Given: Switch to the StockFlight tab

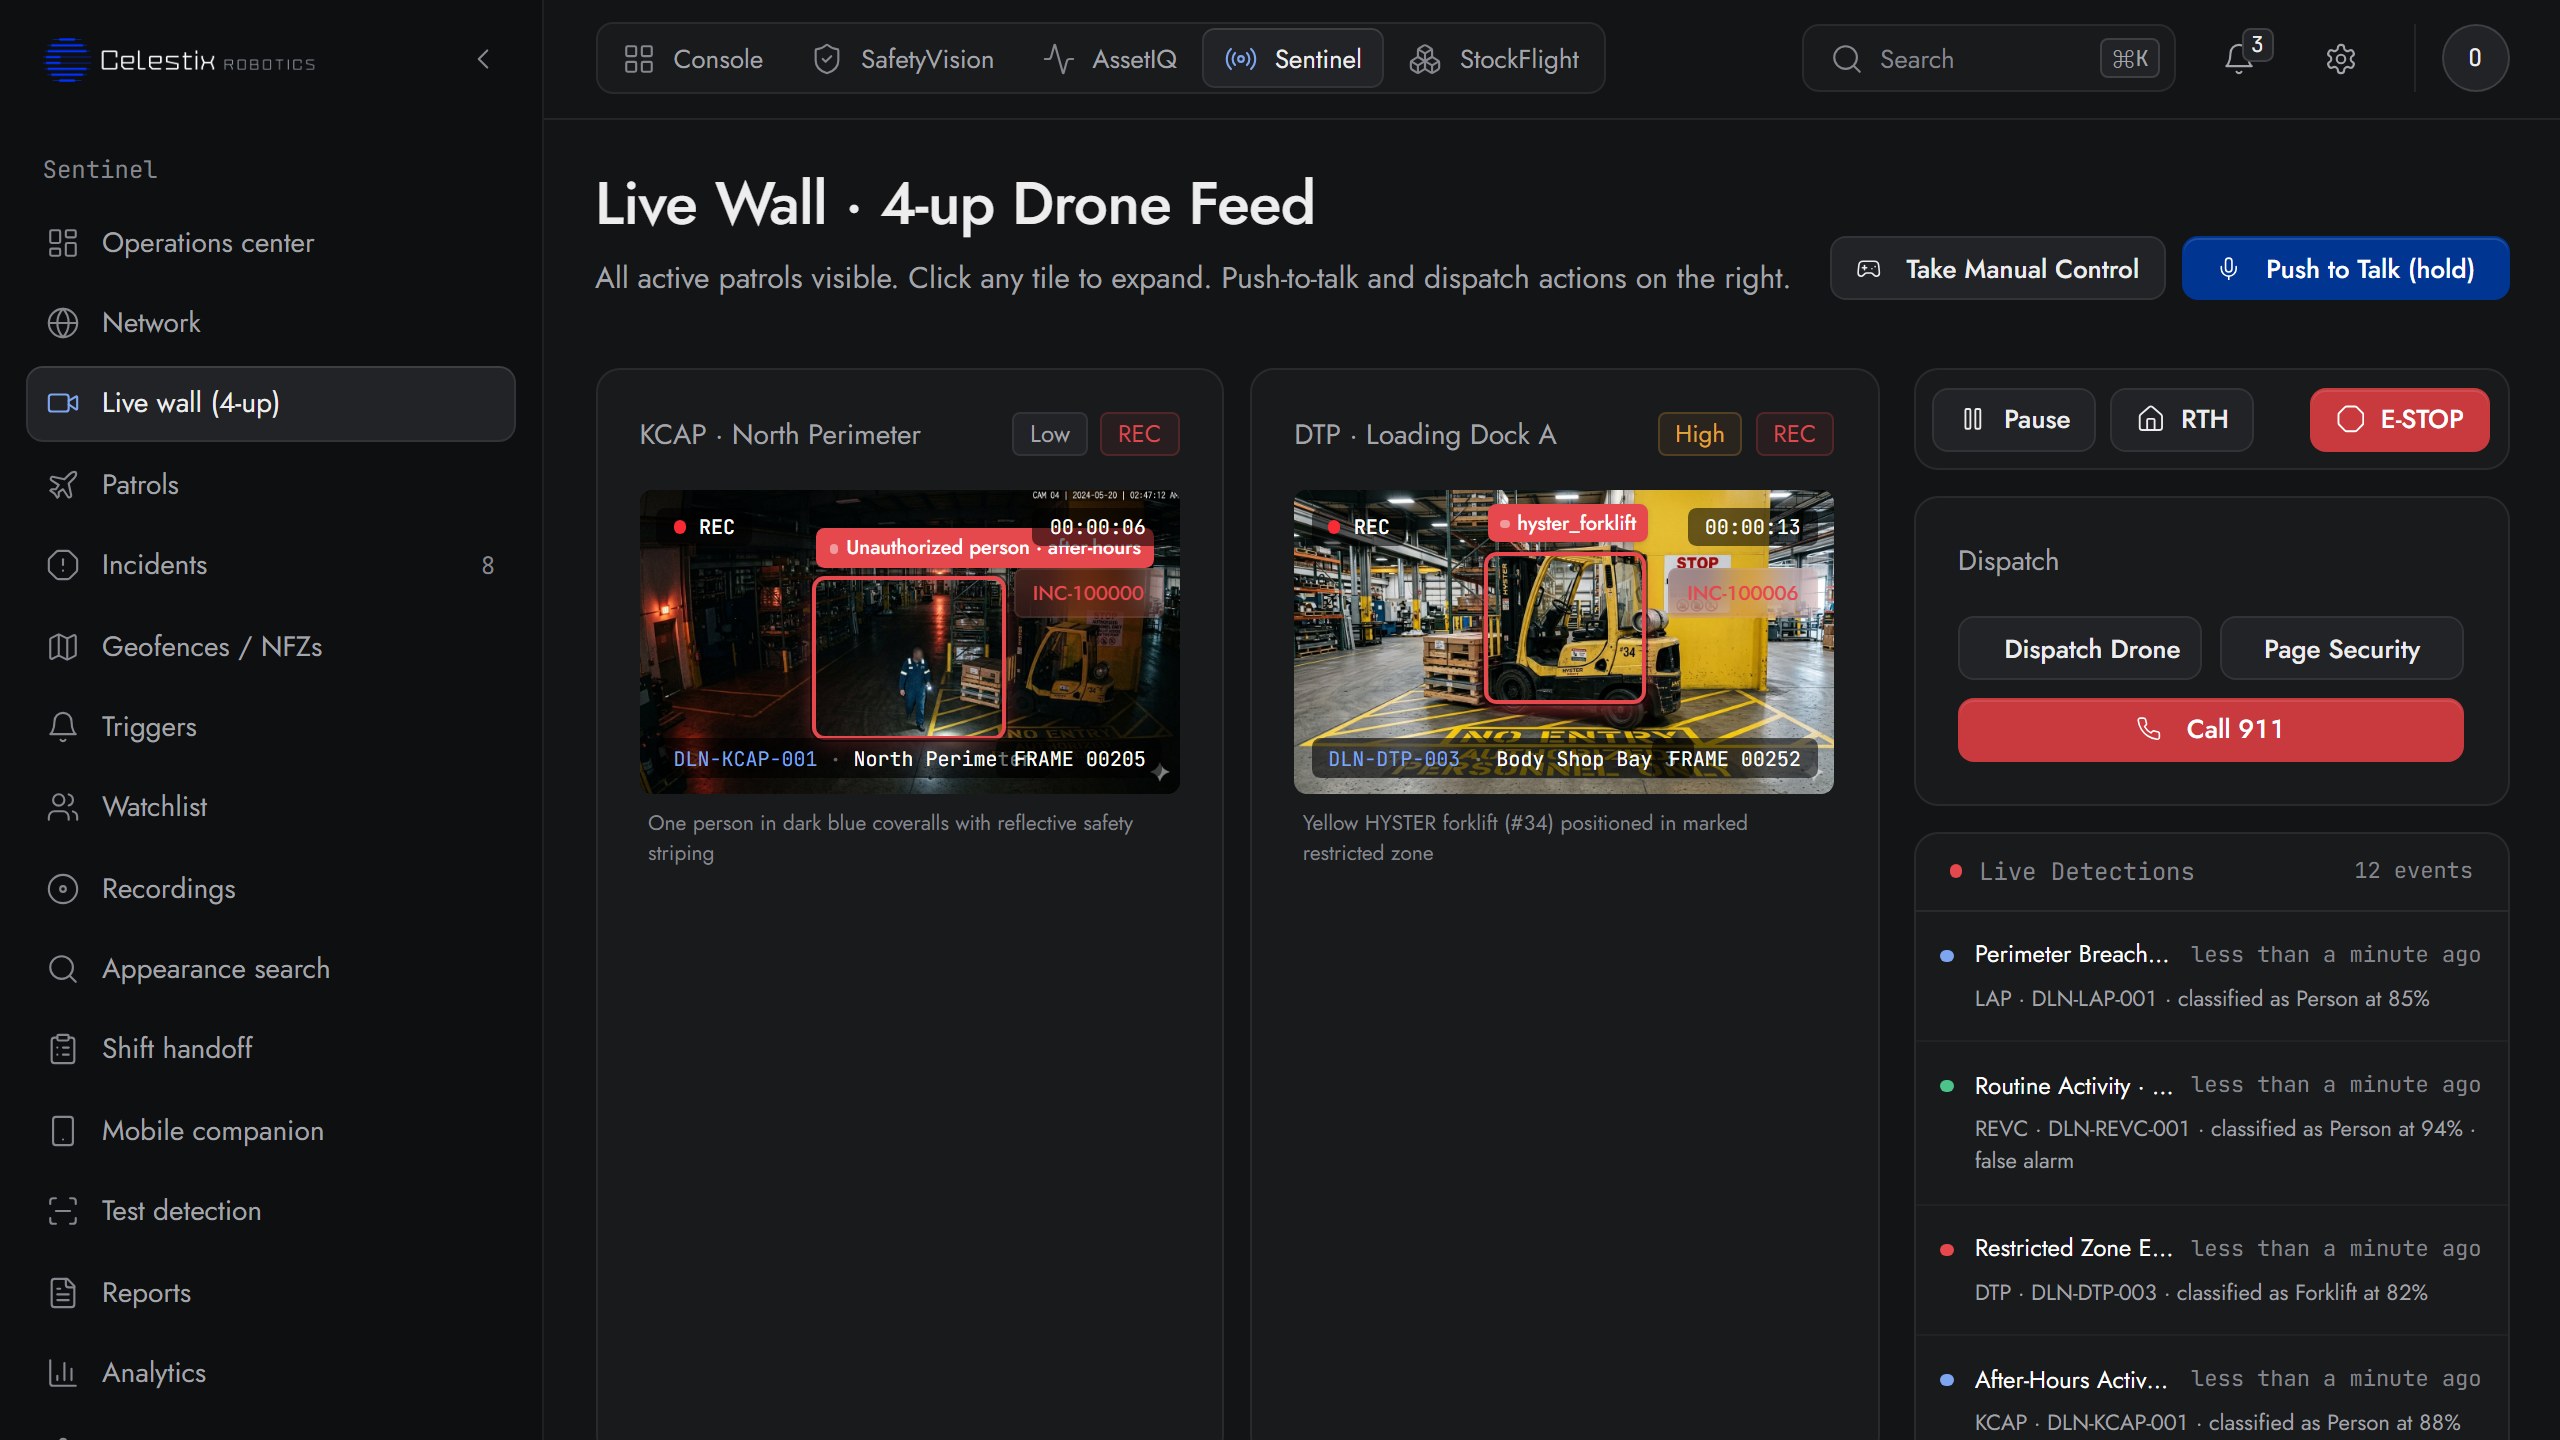Looking at the screenshot, I should (1494, 59).
